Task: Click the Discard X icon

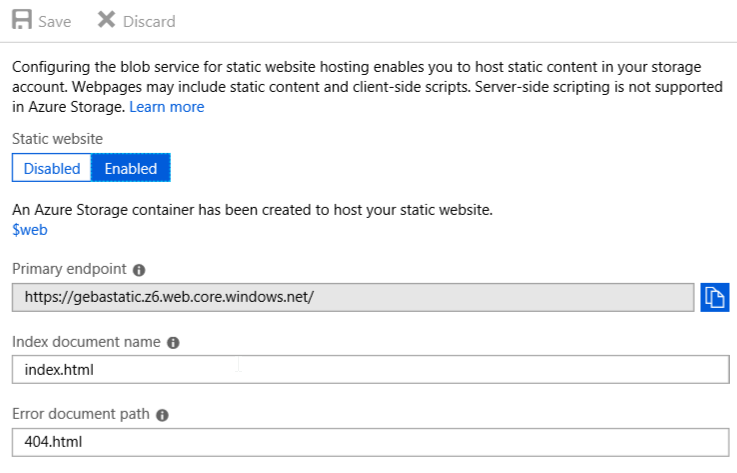Action: [106, 21]
